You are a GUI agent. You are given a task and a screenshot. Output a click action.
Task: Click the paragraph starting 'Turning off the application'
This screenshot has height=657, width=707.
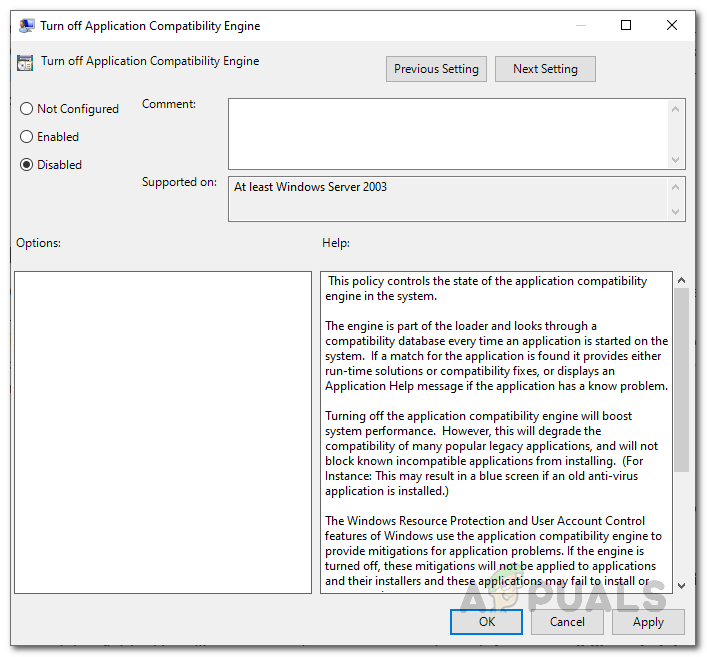(491, 453)
